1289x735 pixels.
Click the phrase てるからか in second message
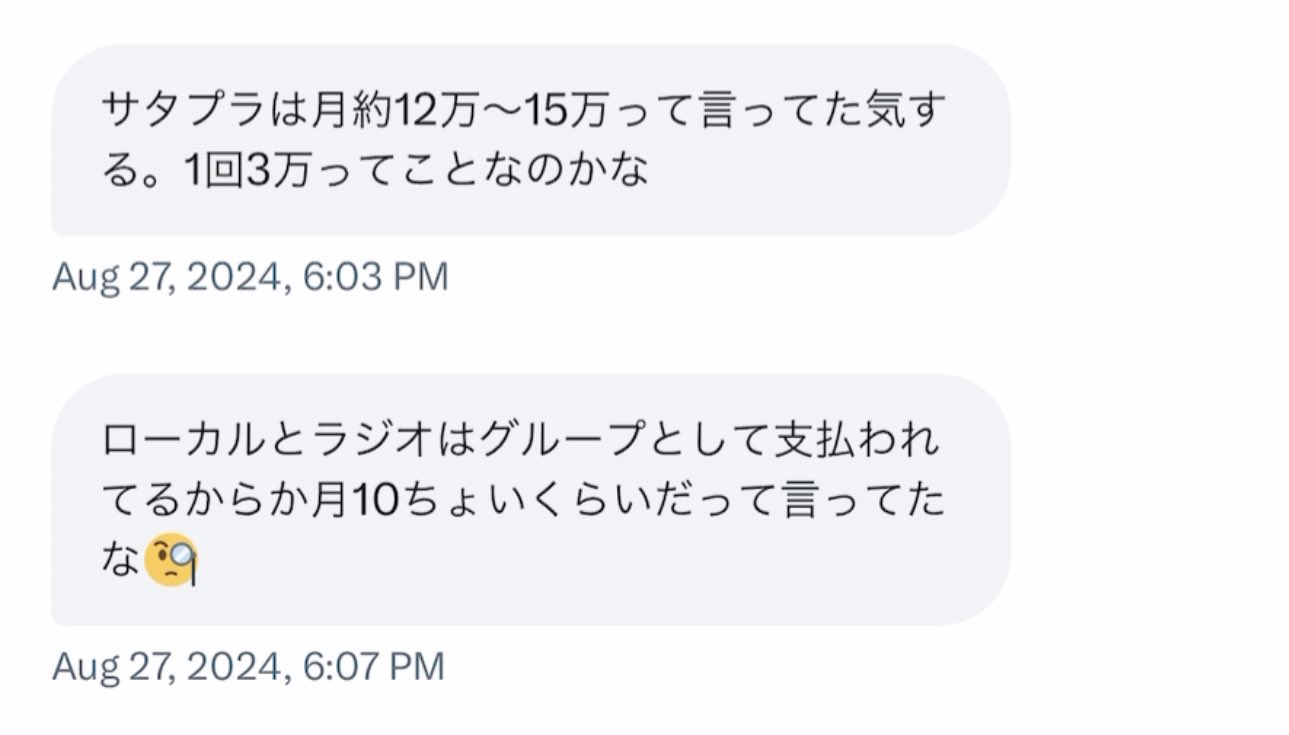198,501
